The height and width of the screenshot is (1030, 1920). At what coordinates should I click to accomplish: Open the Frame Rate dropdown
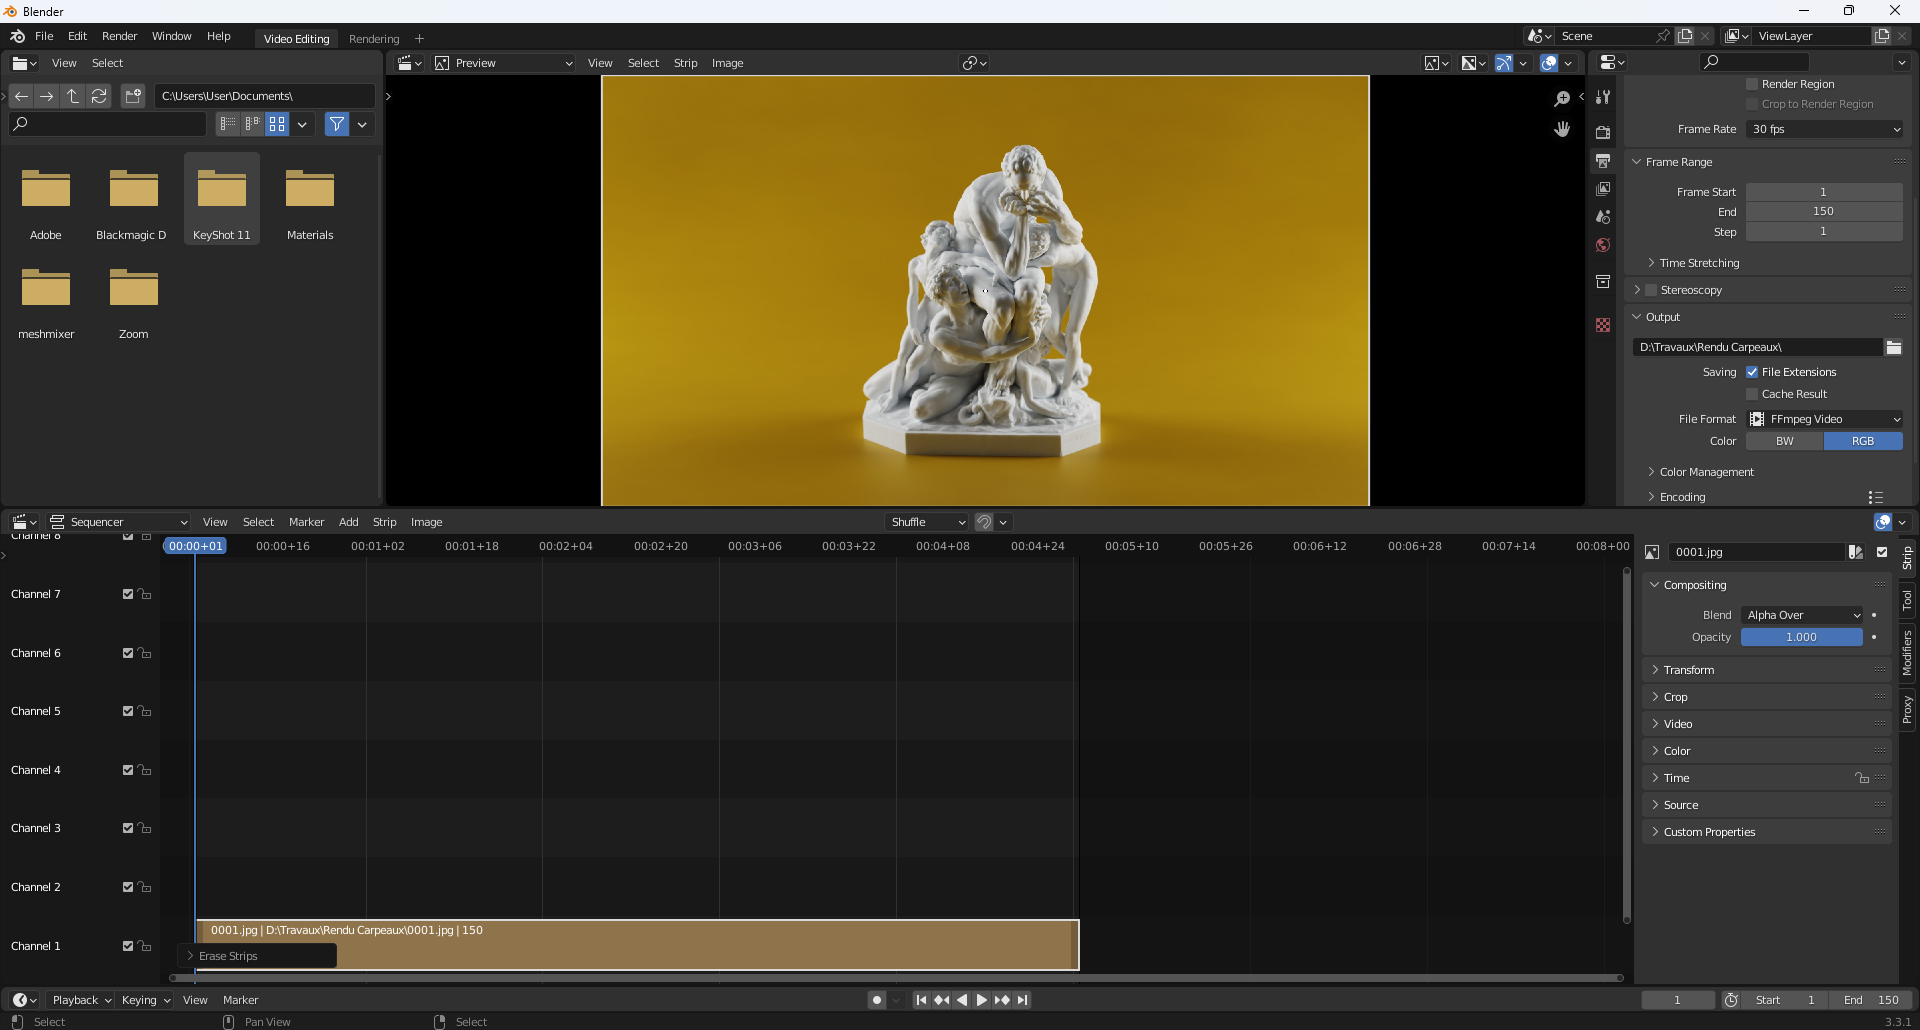pos(1823,129)
